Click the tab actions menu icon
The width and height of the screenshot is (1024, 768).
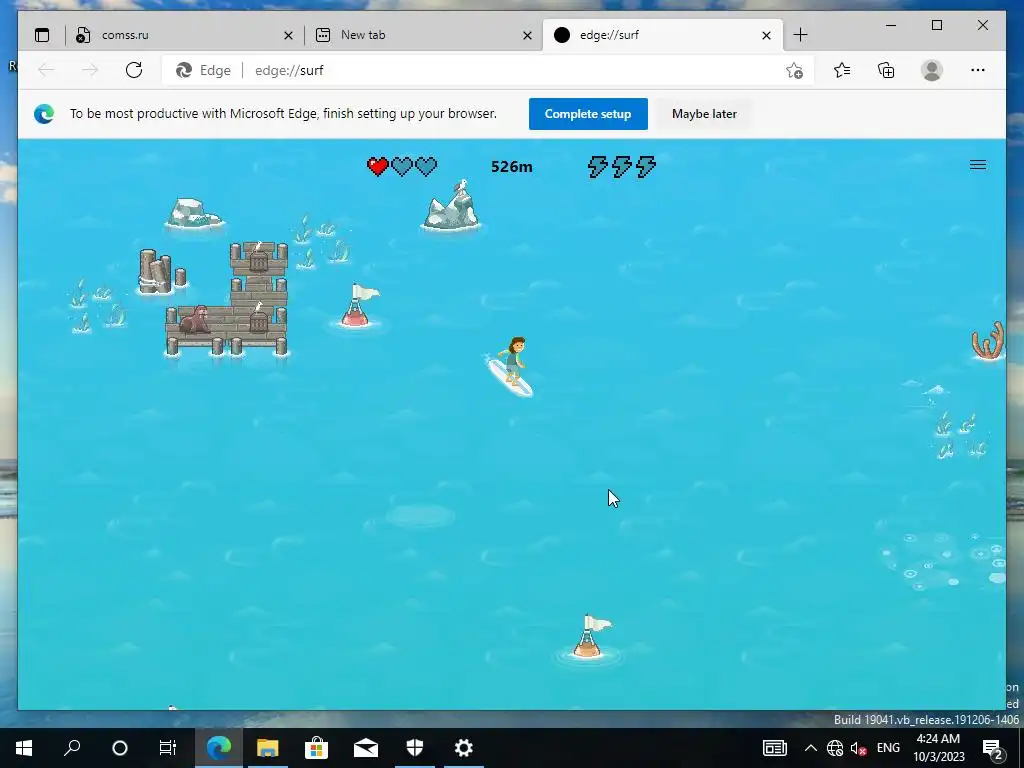click(42, 35)
